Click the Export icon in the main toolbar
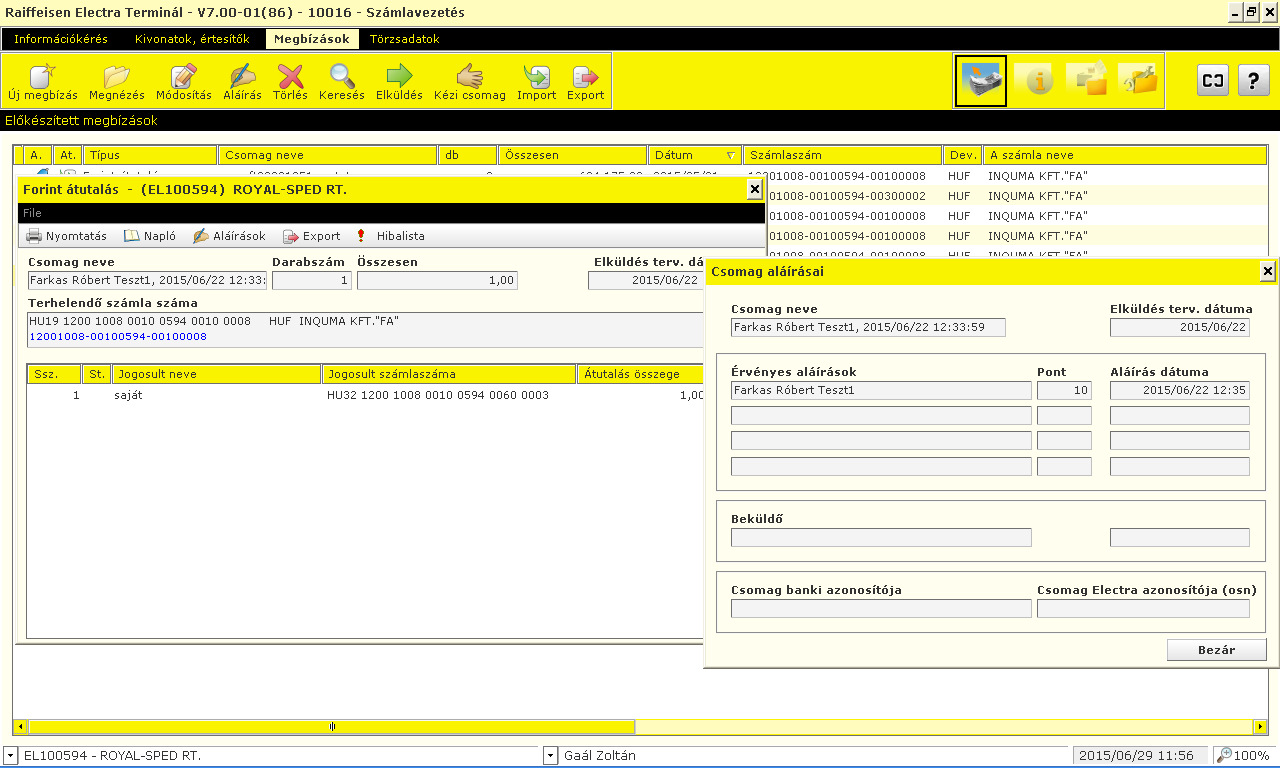 (585, 82)
